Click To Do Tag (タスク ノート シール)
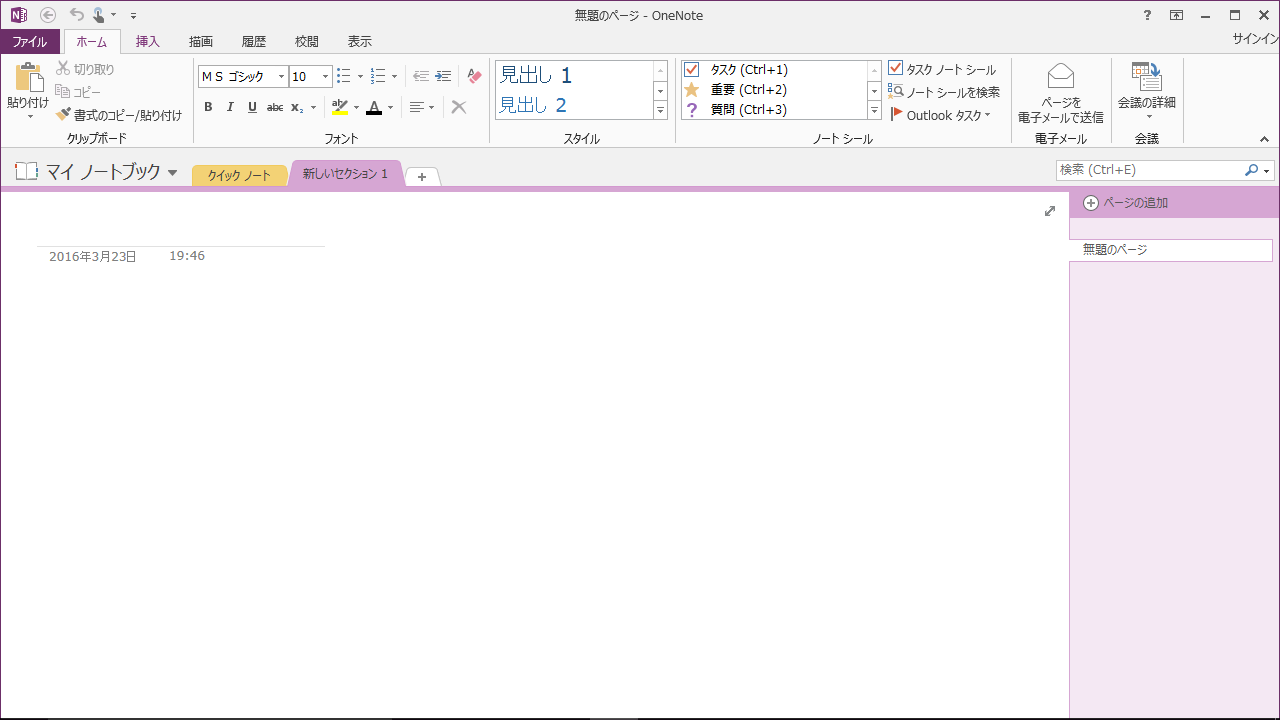Screen dimensions: 1280x720 click(942, 69)
